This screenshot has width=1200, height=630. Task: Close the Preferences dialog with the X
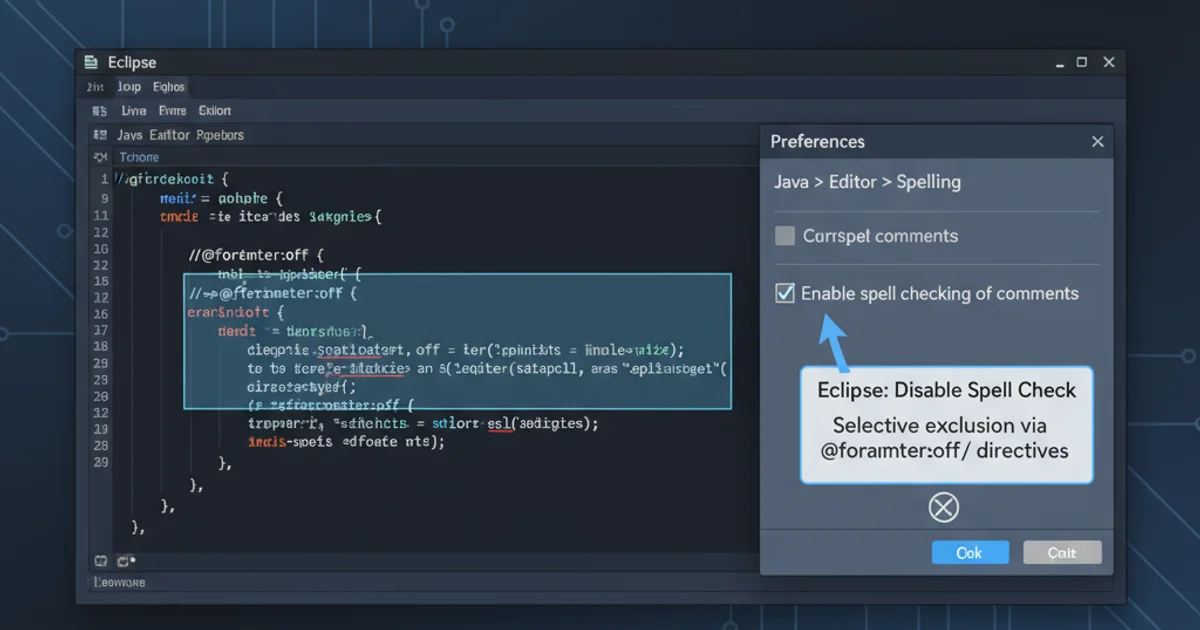pos(1097,142)
